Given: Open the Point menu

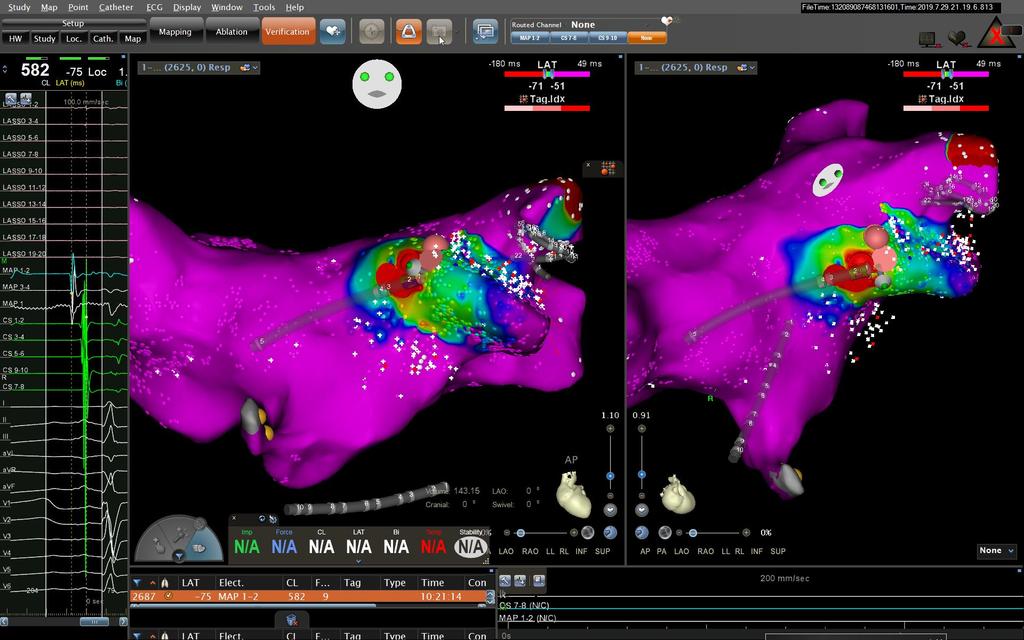Looking at the screenshot, I should pyautogui.click(x=78, y=7).
